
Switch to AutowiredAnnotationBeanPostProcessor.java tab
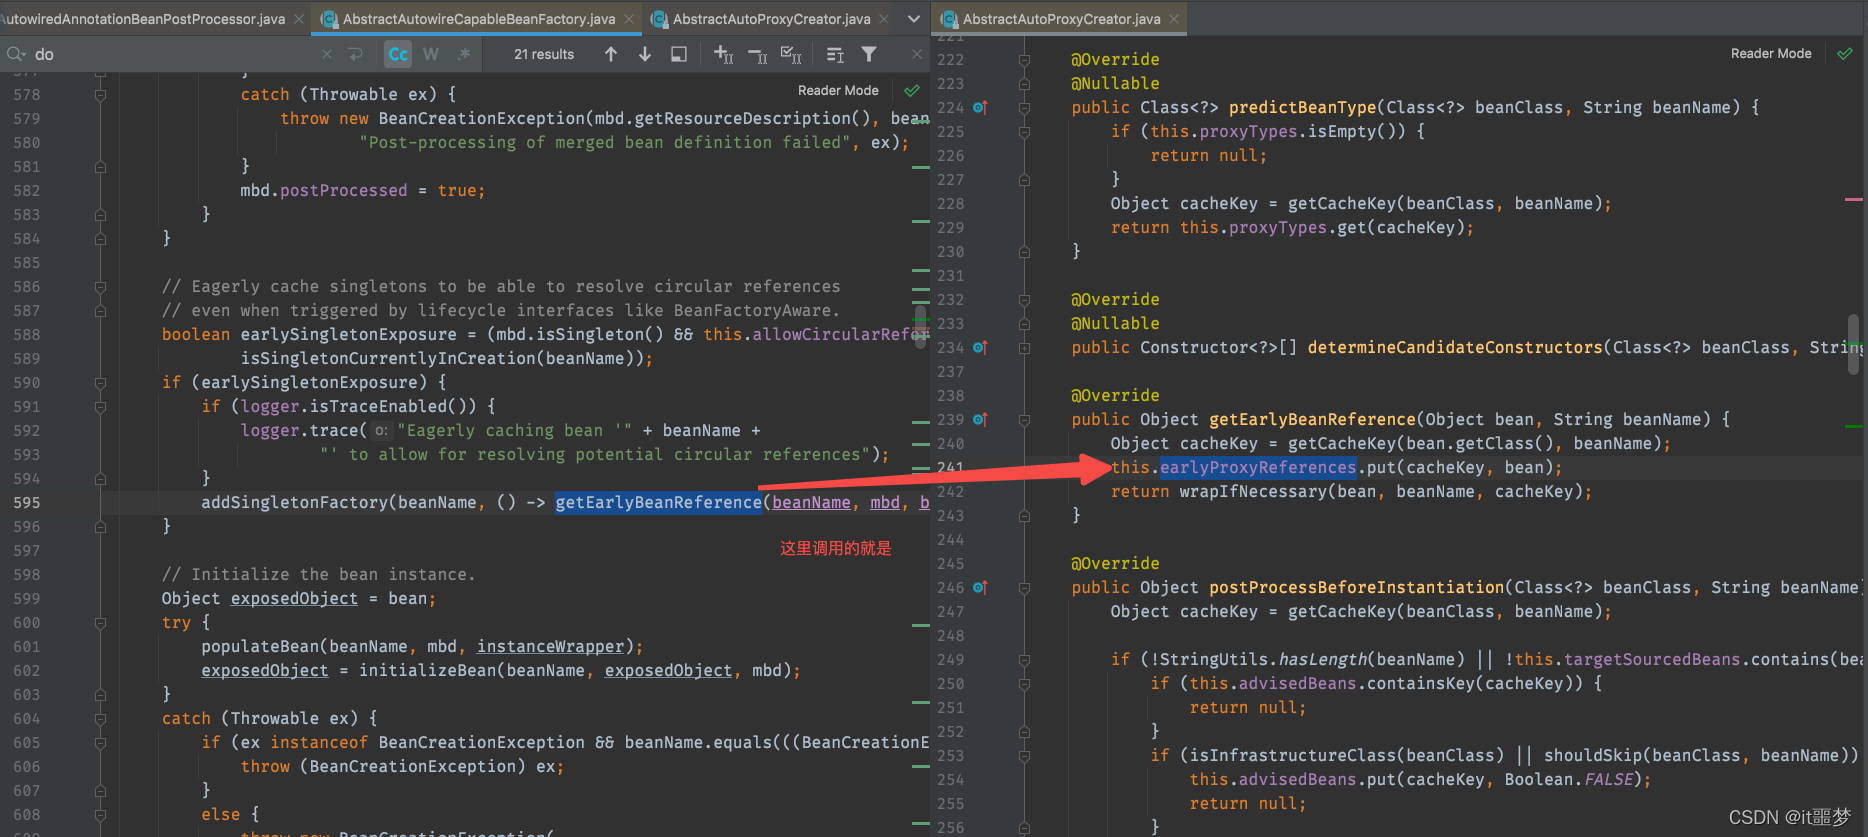pos(142,19)
